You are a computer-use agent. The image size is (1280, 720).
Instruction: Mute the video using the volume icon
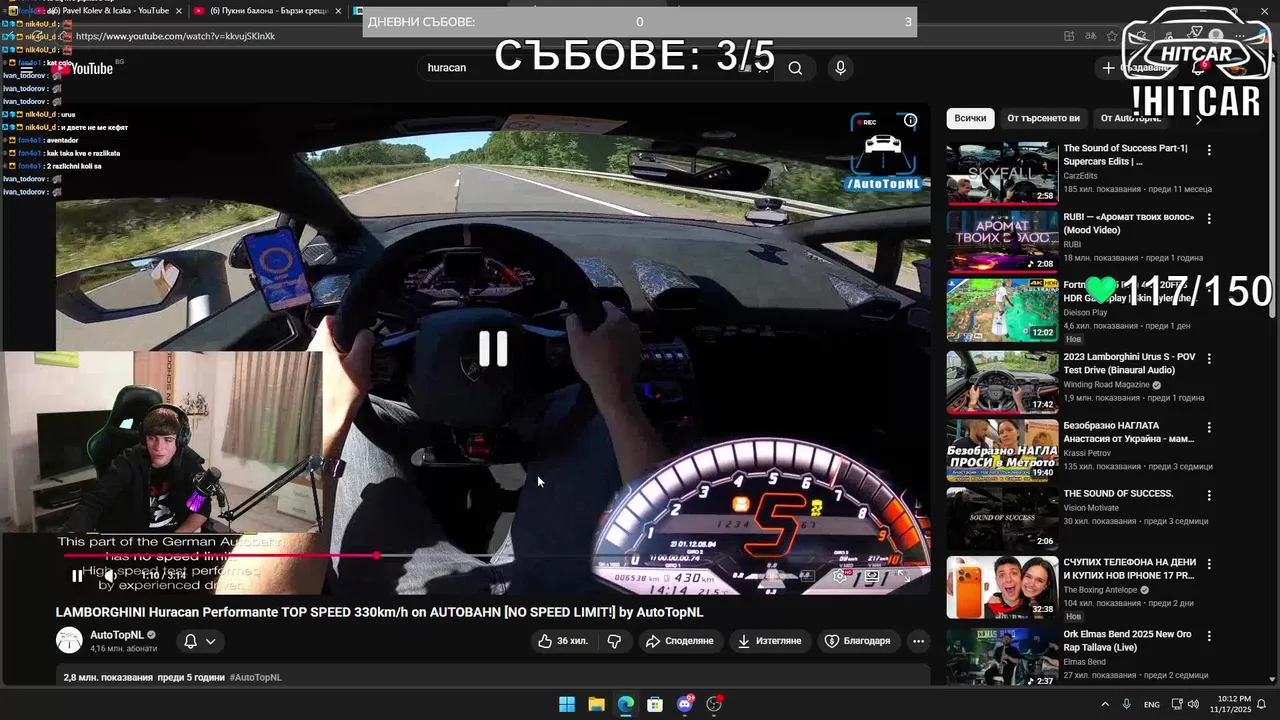click(111, 576)
